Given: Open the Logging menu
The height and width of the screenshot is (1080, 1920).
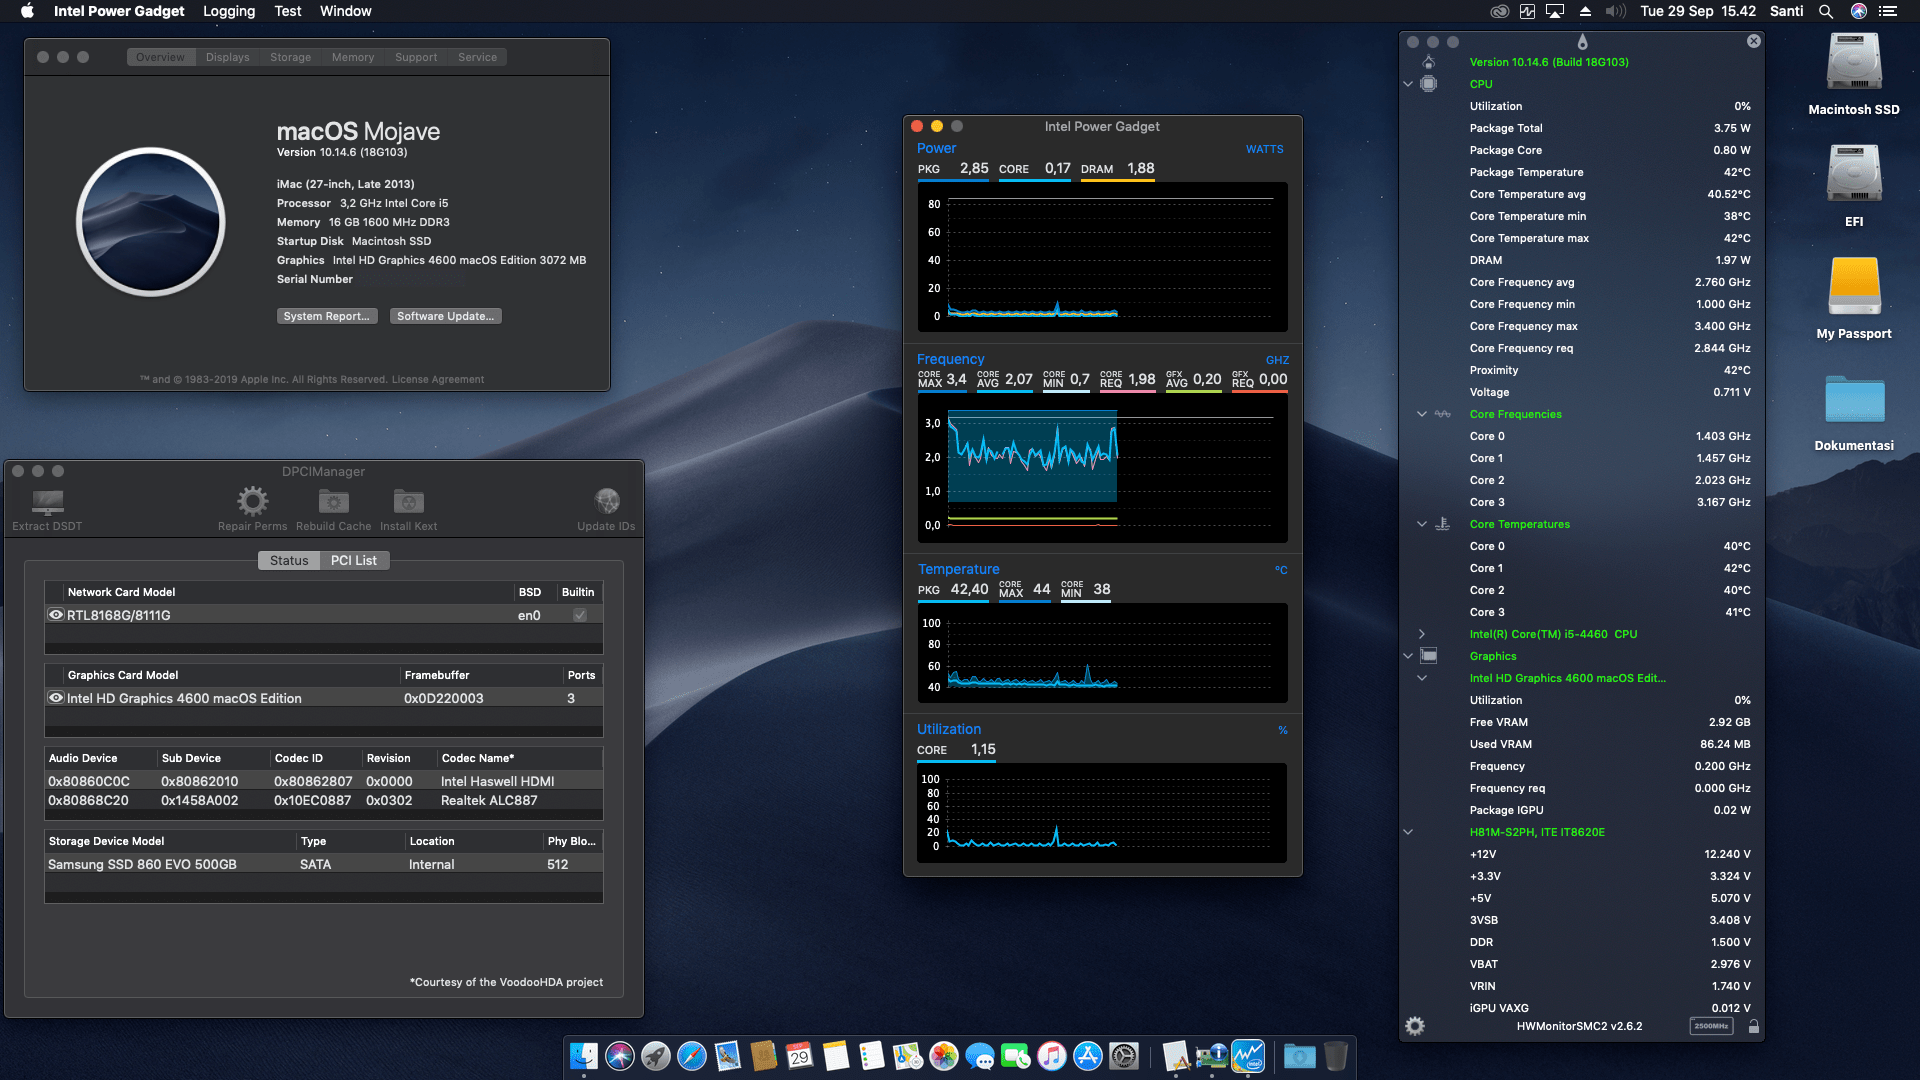Looking at the screenshot, I should [228, 11].
